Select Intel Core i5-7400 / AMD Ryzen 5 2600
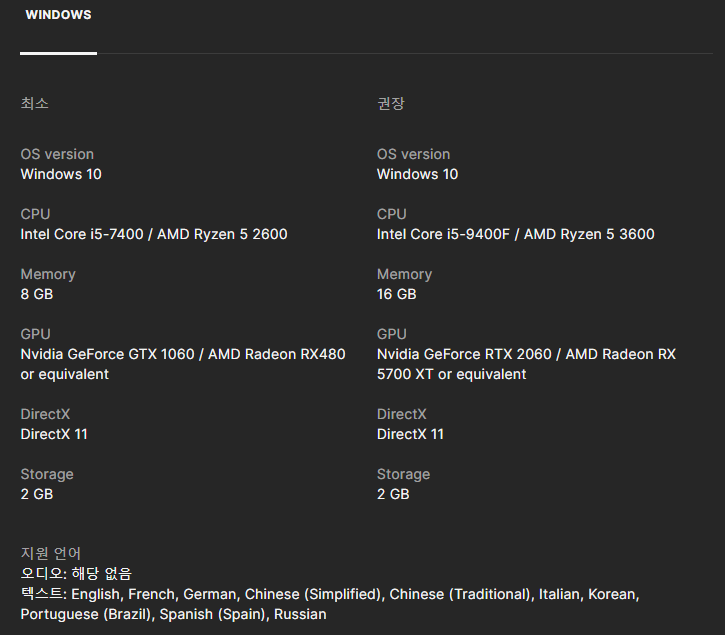This screenshot has width=725, height=635. point(154,234)
